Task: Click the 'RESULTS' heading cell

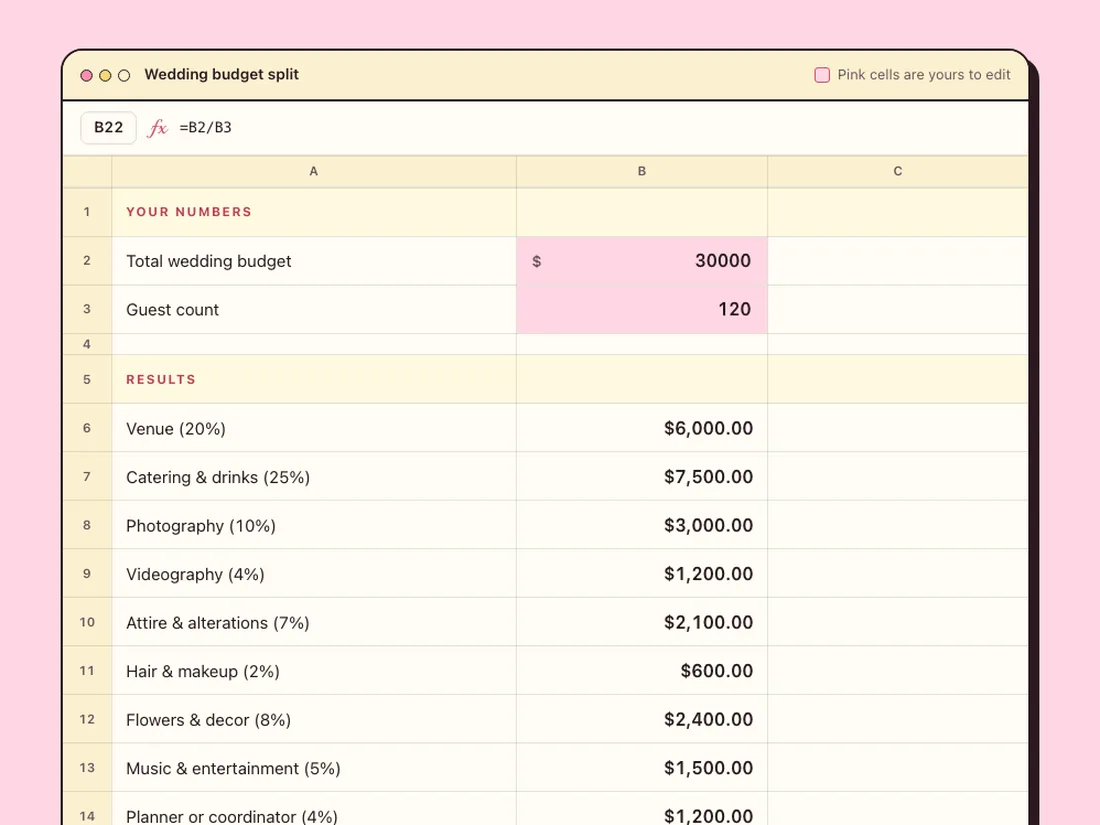Action: [x=314, y=380]
